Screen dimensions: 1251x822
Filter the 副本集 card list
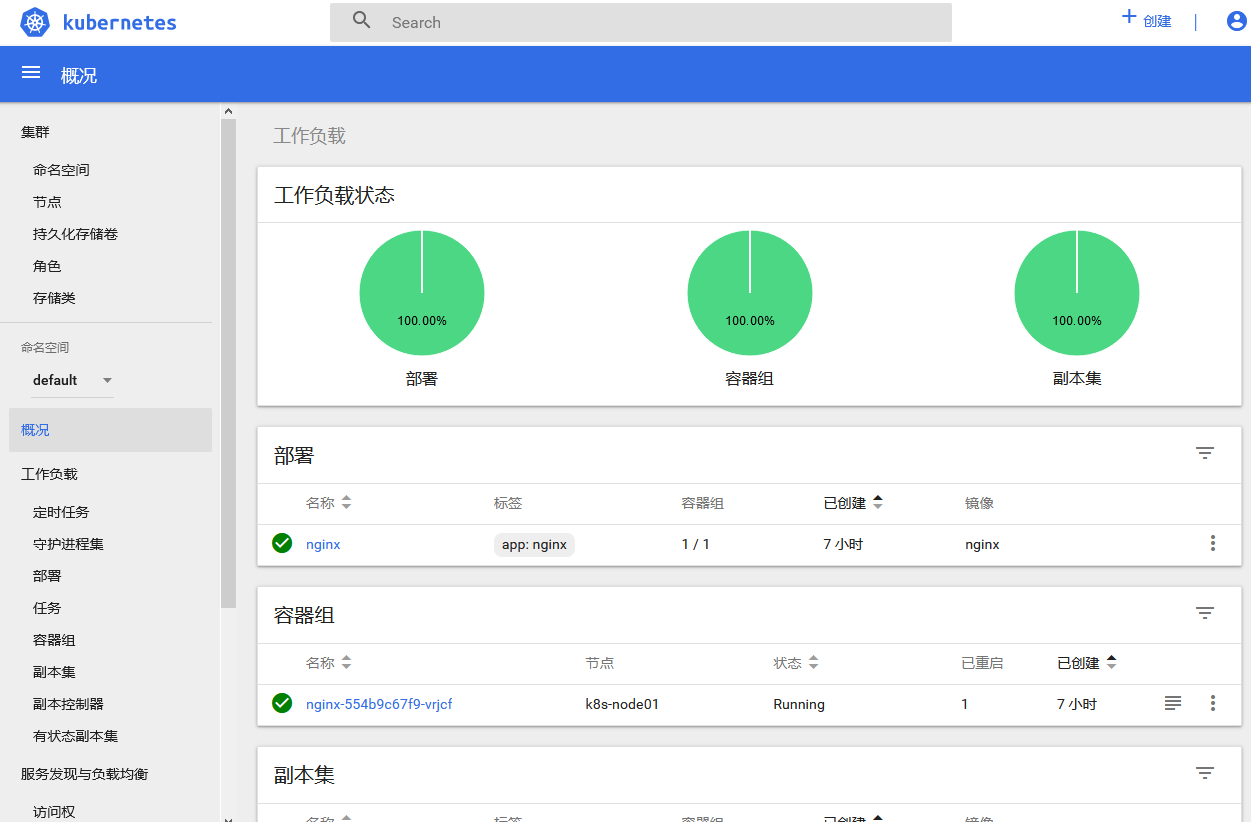[1205, 773]
